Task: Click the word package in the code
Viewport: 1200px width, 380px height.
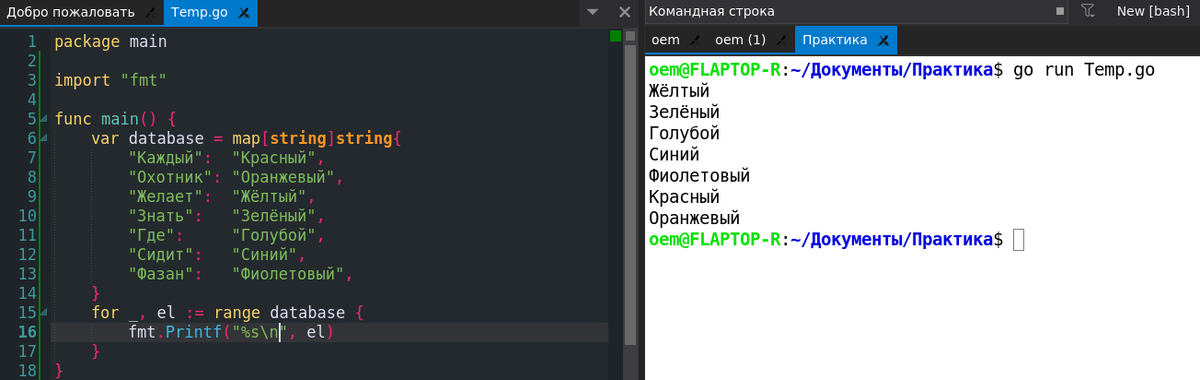Action: (87, 42)
